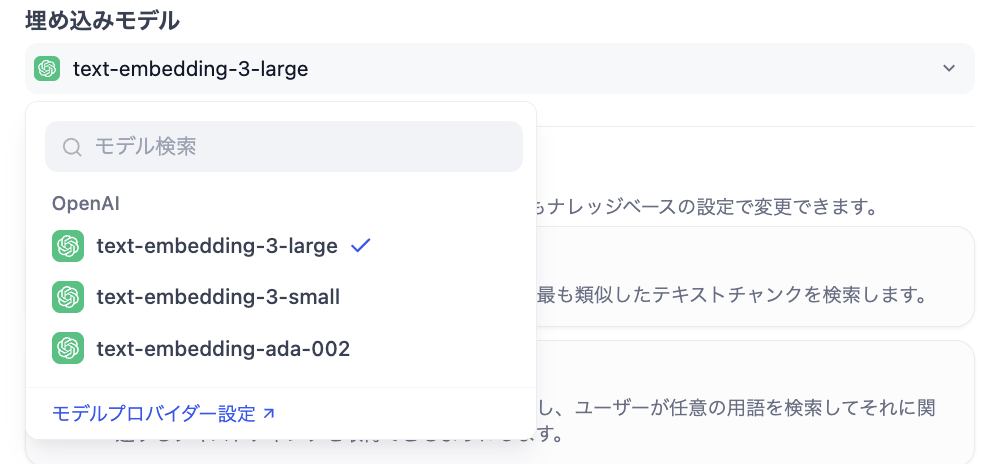1004x464 pixels.
Task: Pick text-embedding-ada-002 from the list
Action: [223, 349]
